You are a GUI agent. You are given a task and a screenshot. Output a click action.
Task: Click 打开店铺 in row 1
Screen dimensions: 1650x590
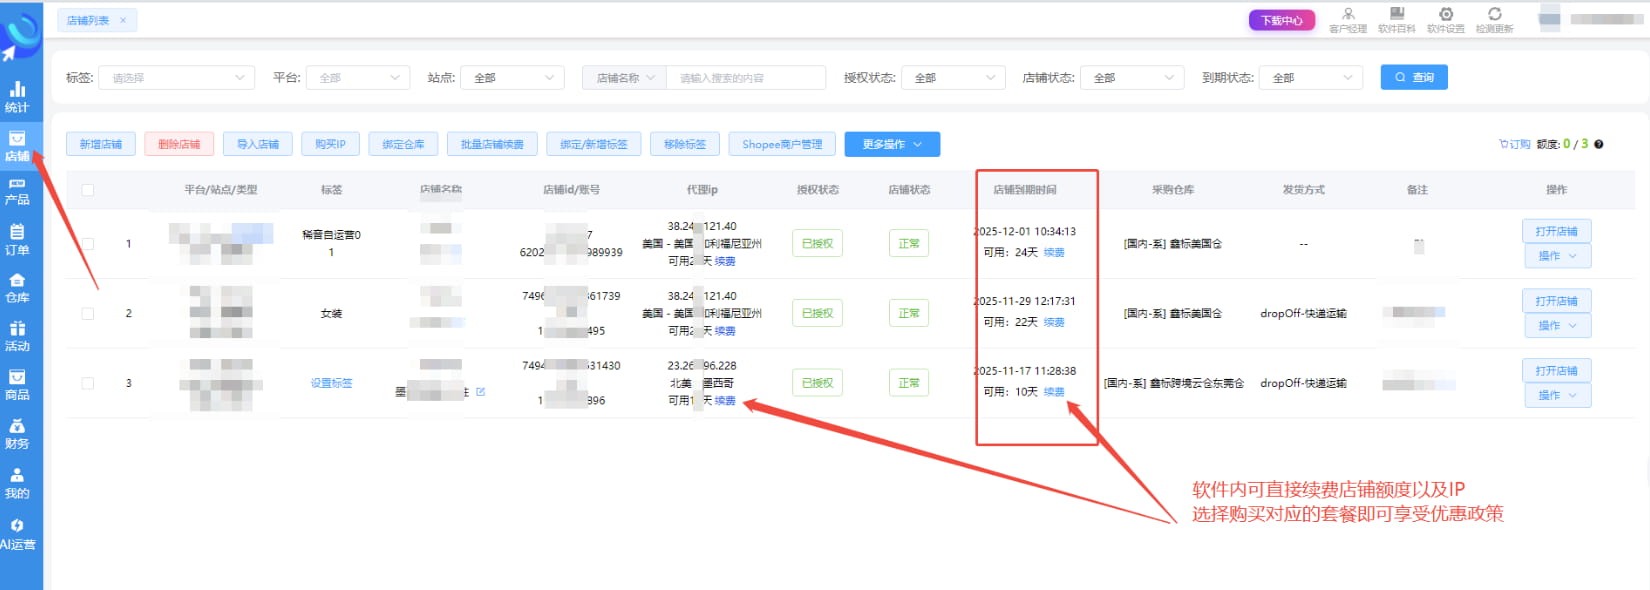coord(1557,231)
